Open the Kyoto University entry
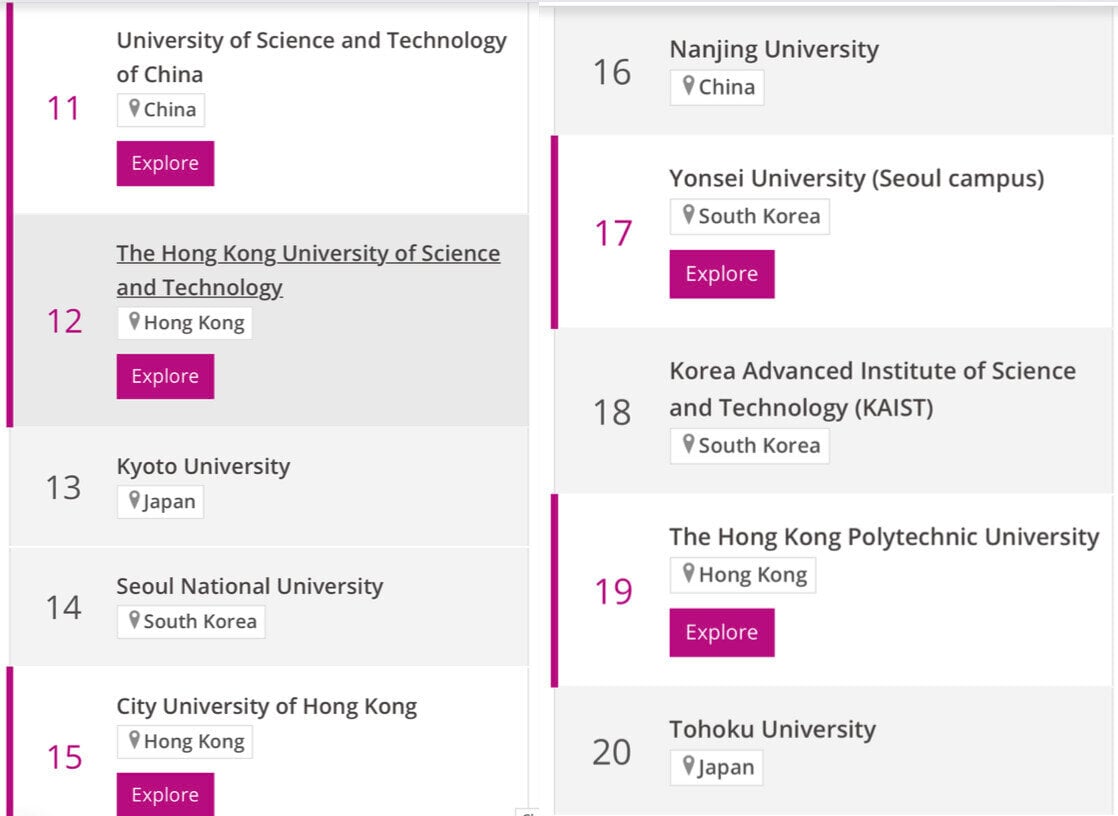 [203, 466]
